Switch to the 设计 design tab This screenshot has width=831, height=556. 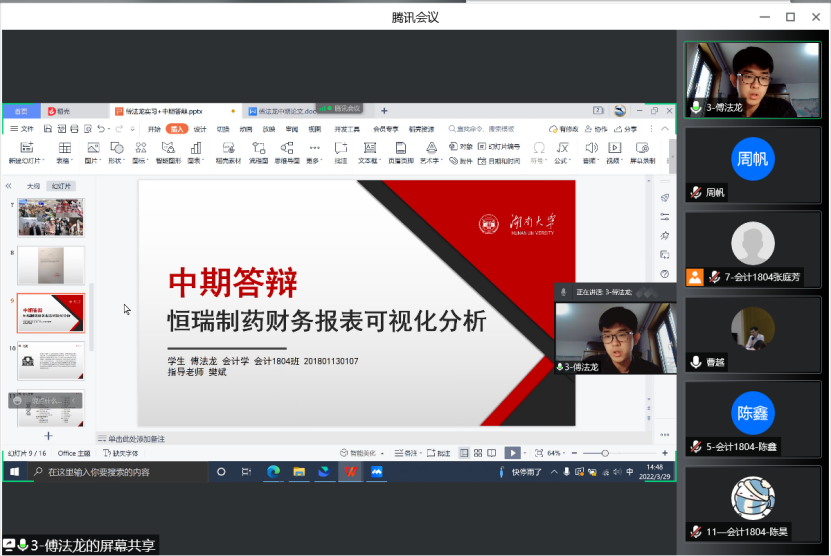pos(200,129)
